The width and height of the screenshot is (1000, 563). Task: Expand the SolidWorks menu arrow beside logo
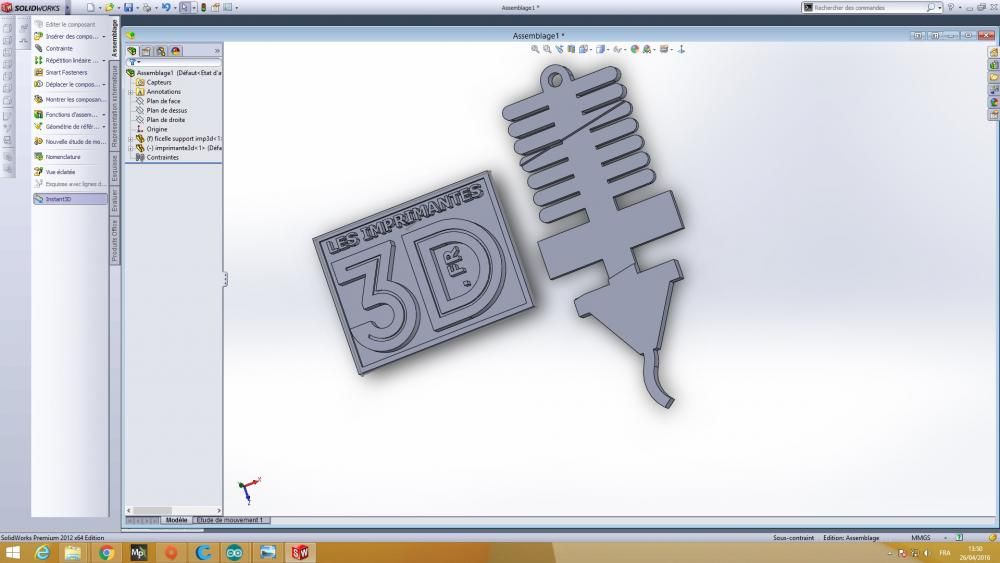tap(68, 8)
